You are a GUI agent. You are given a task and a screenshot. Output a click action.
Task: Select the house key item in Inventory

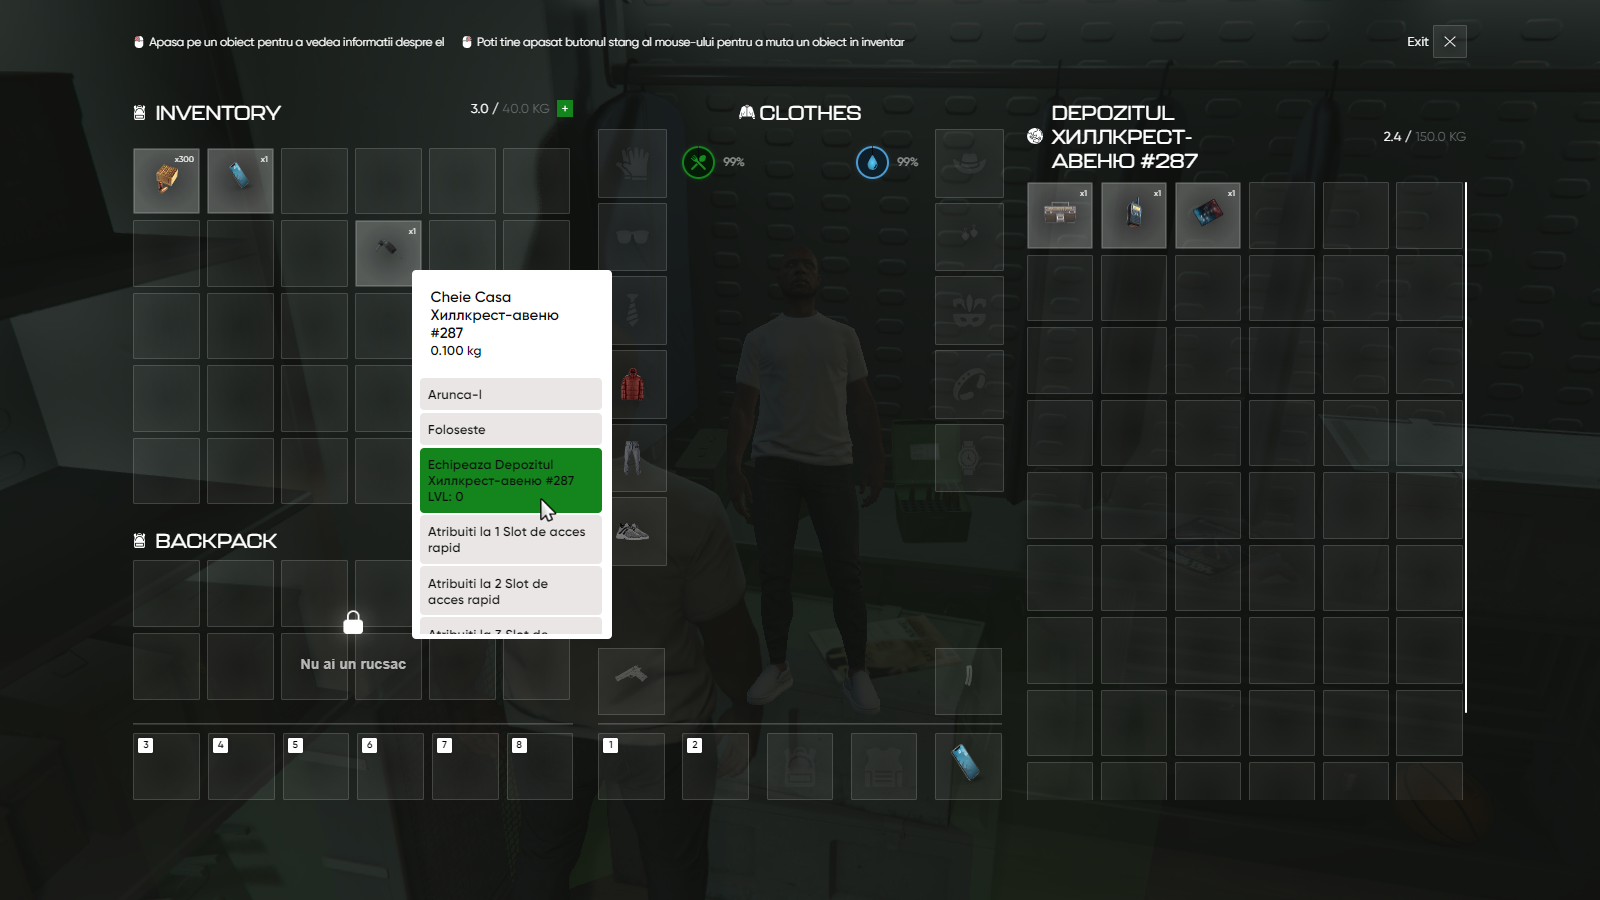[388, 253]
